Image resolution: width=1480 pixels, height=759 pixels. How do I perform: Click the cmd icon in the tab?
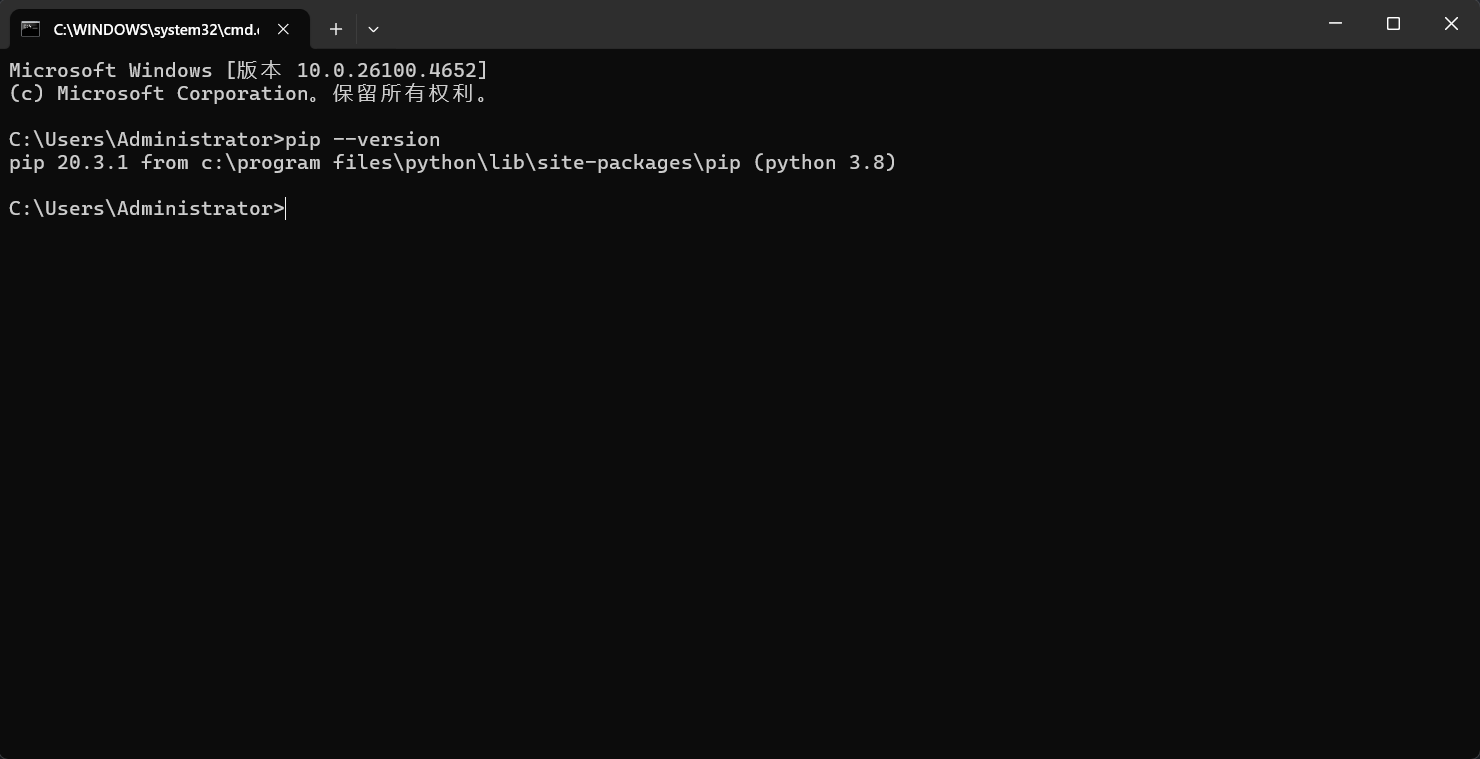pyautogui.click(x=31, y=29)
